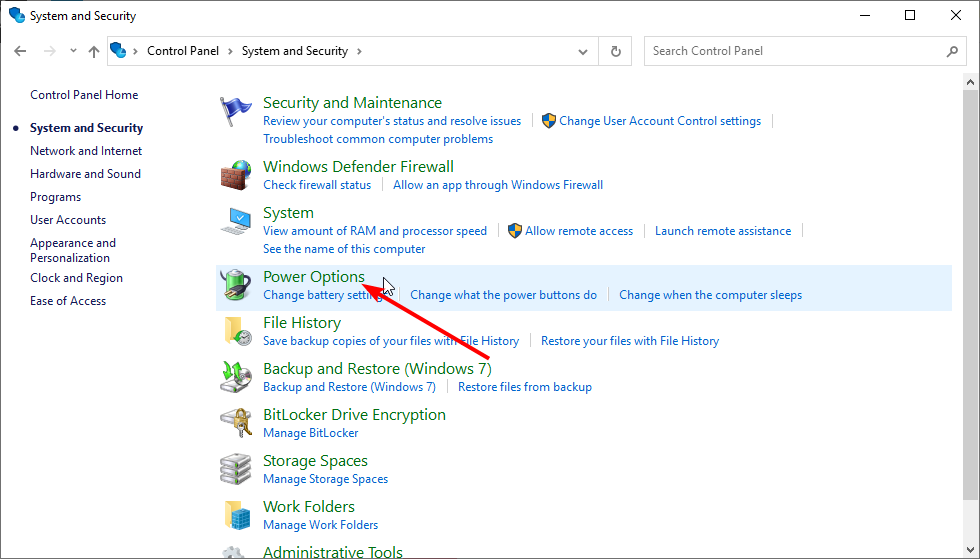
Task: Open the User Accounts category
Action: 68,220
